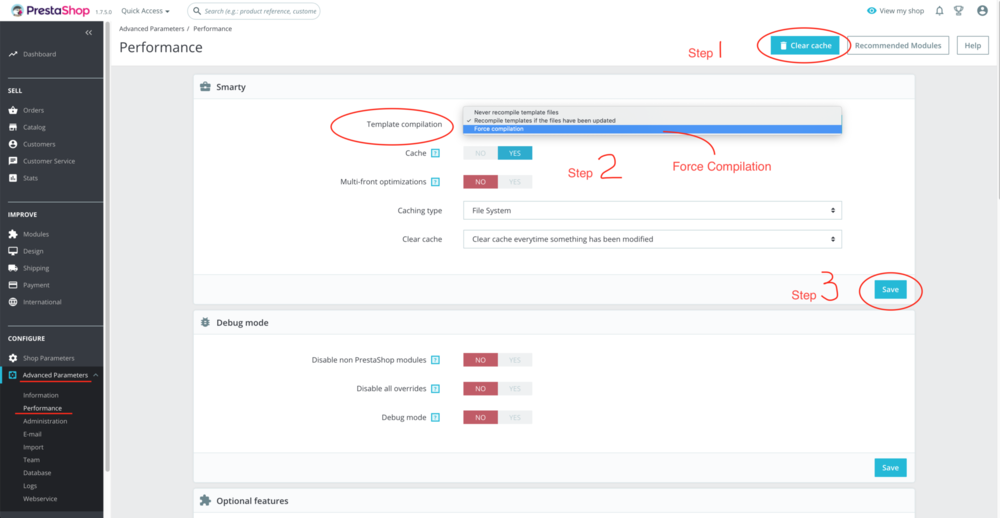The height and width of the screenshot is (518, 1000).
Task: Click the View my shop link
Action: [895, 11]
